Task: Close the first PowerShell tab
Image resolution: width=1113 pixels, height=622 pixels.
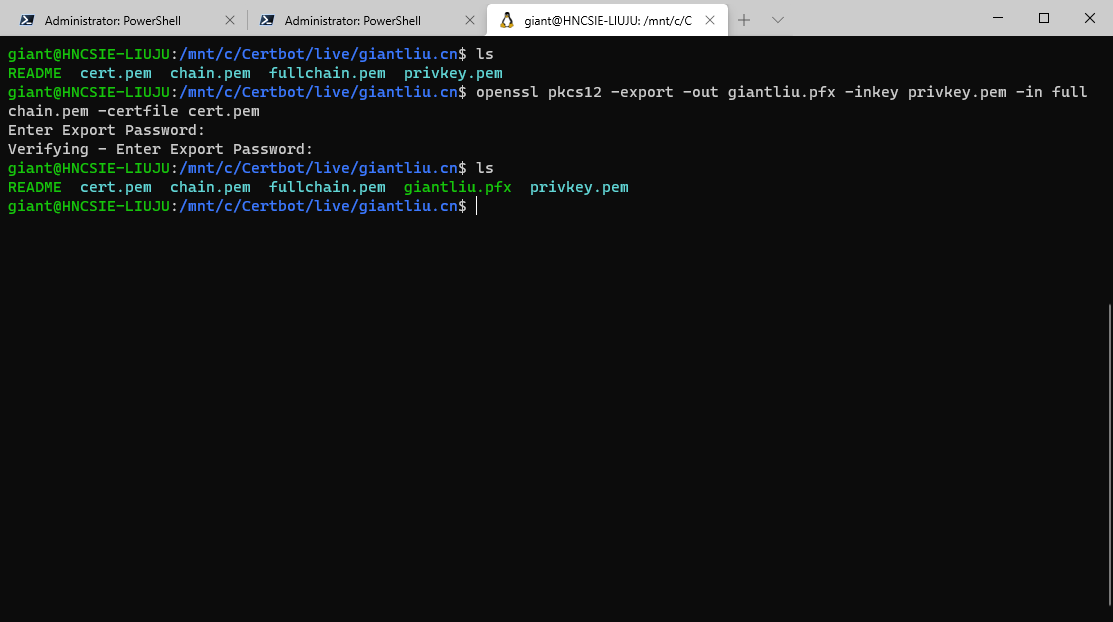Action: [x=230, y=21]
